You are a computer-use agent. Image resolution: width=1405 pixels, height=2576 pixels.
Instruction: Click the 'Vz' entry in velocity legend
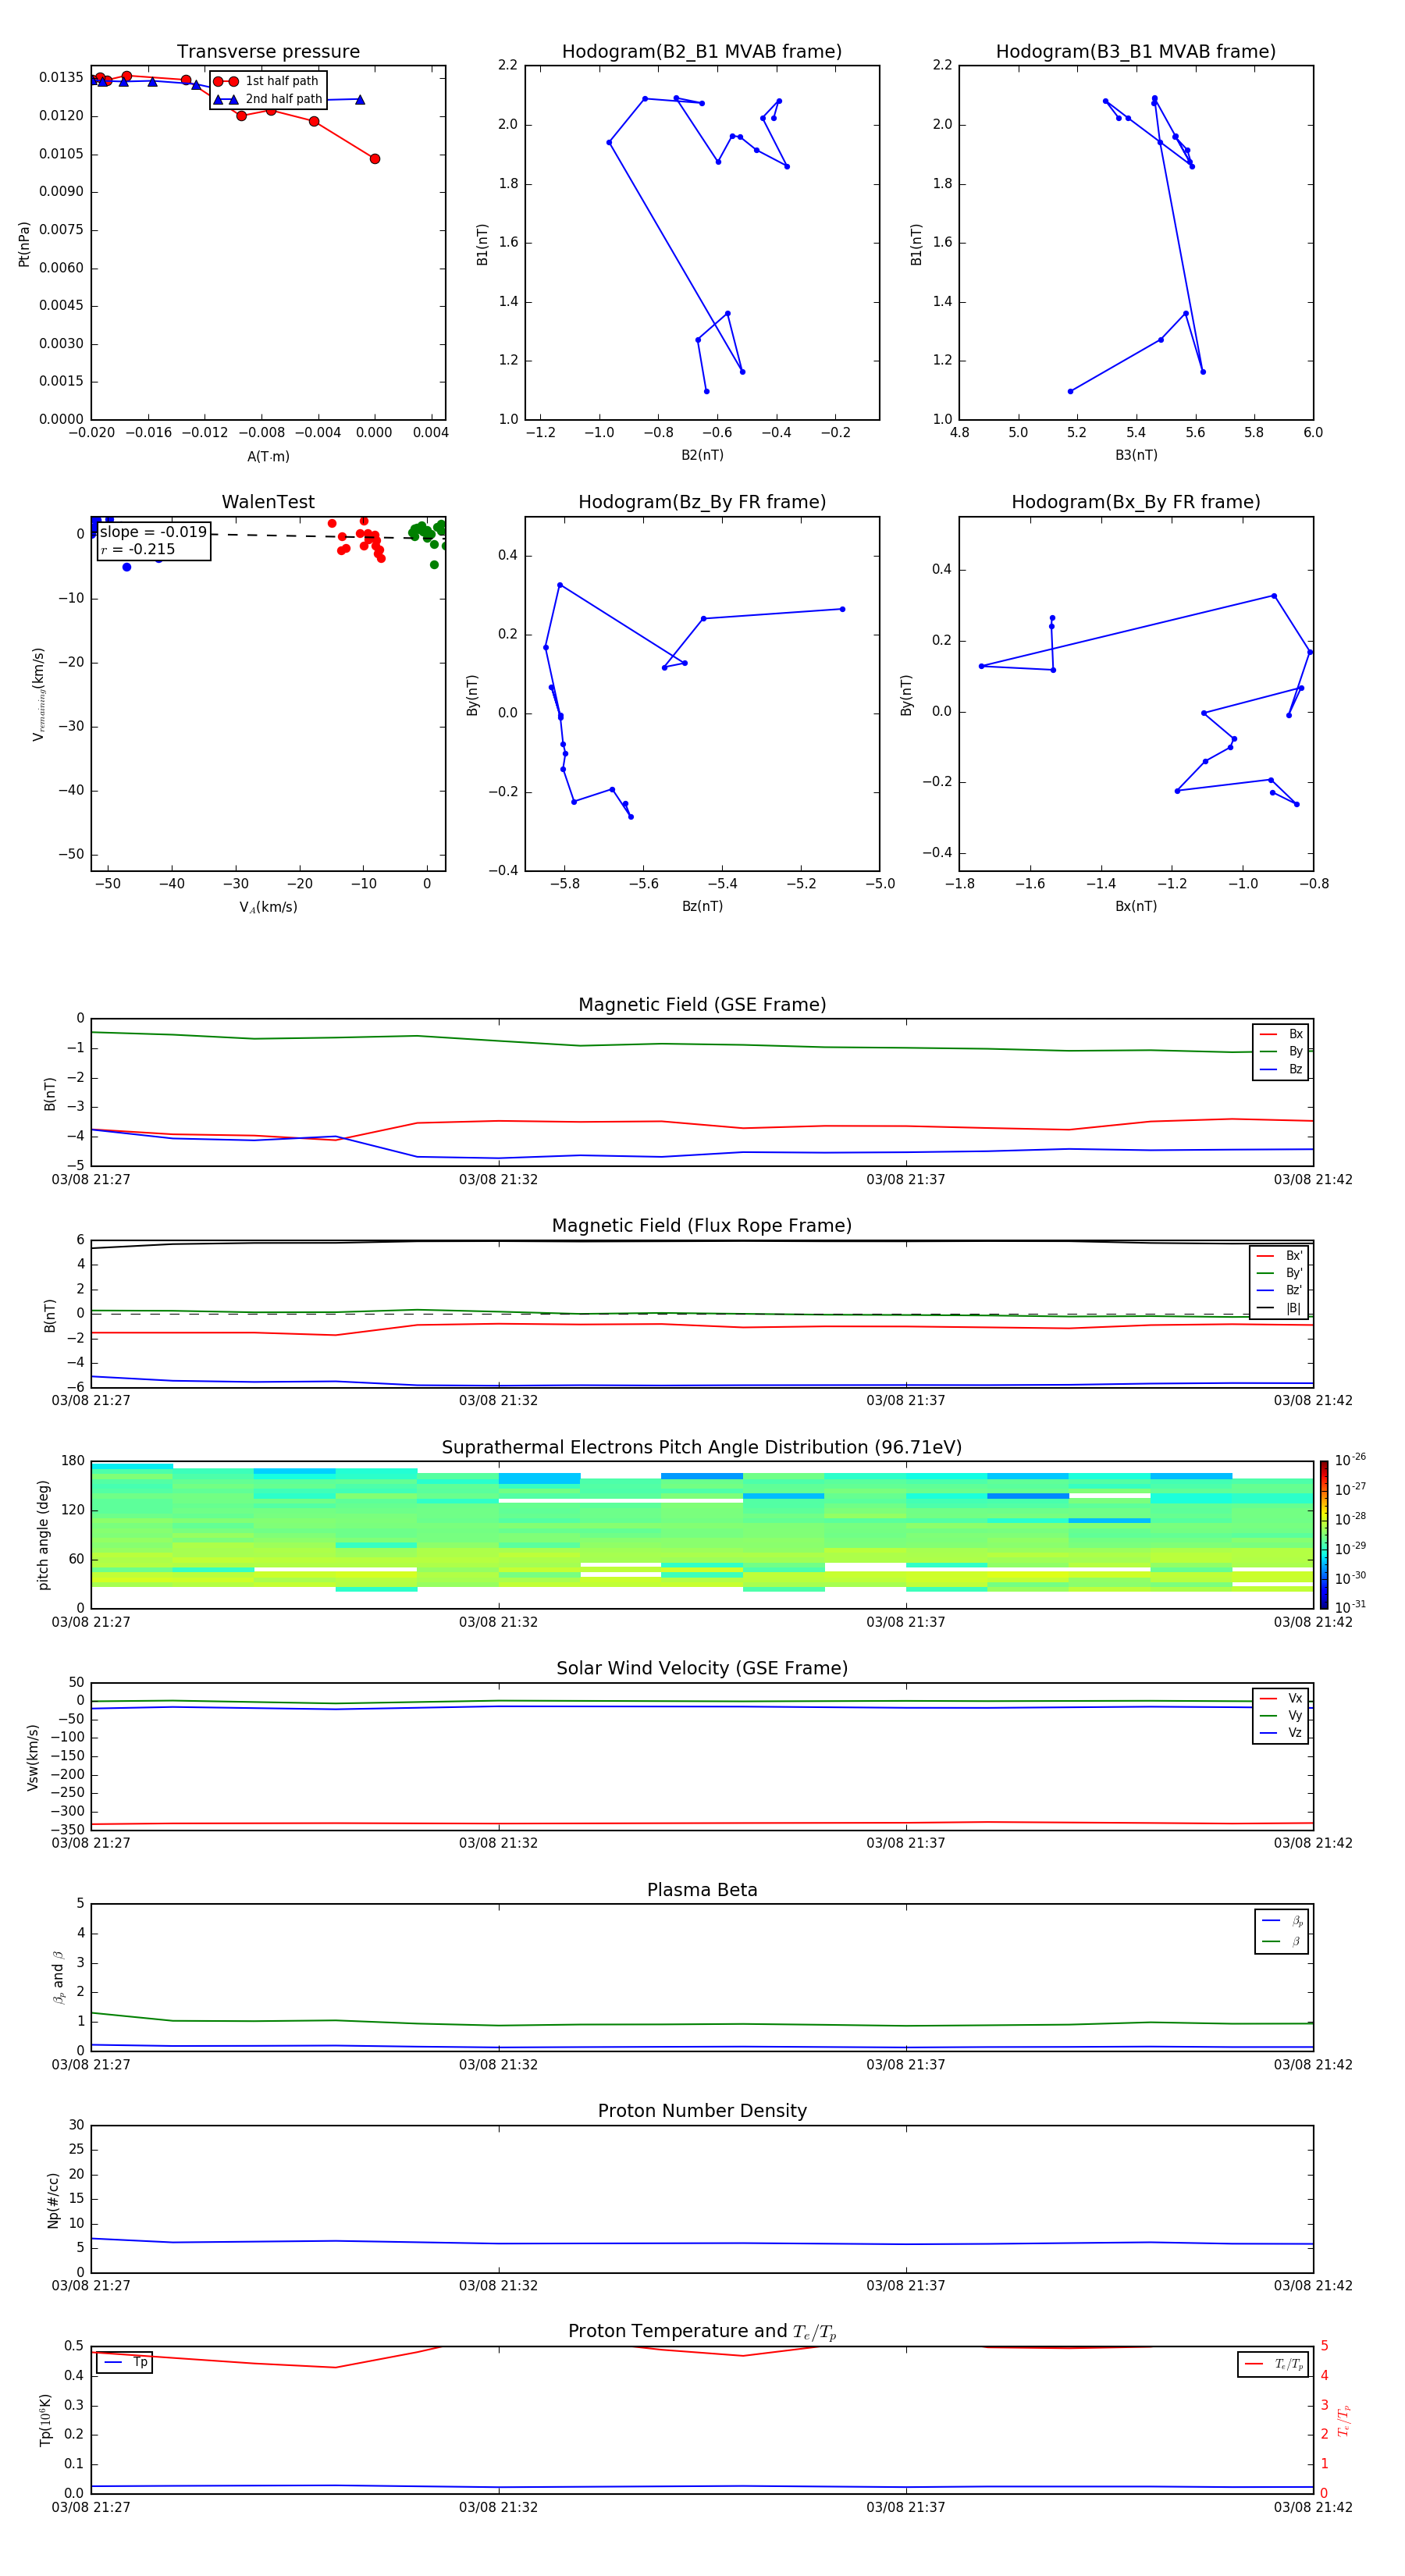[1281, 1733]
